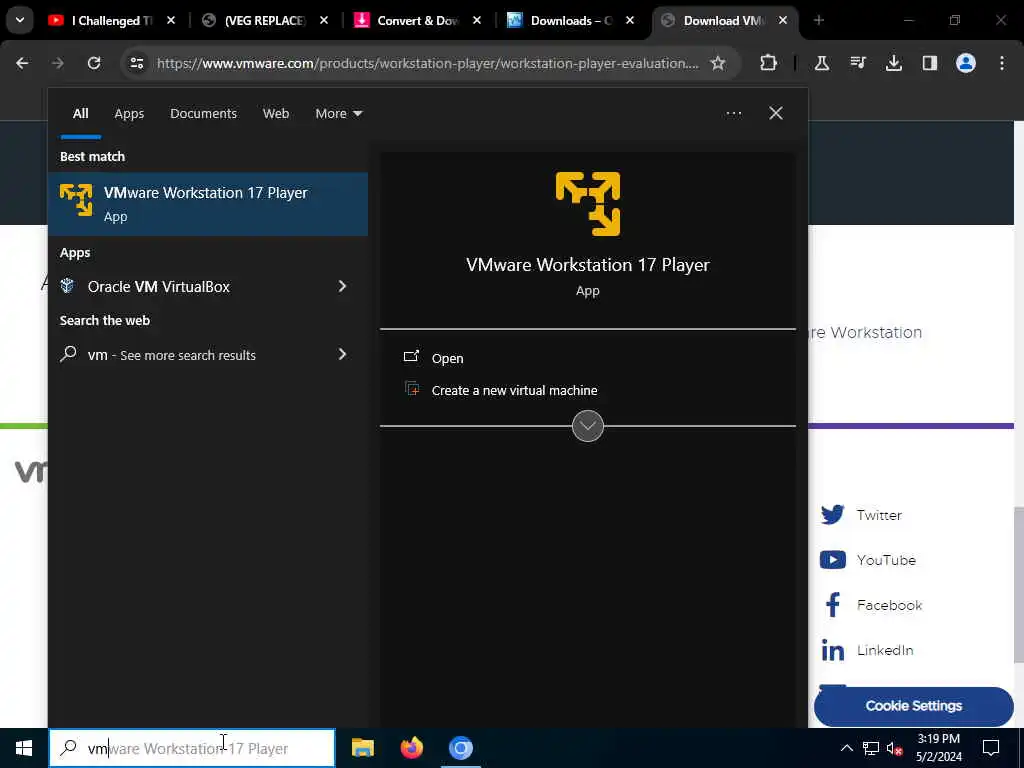The width and height of the screenshot is (1024, 768).
Task: Open the More filter dropdown
Action: (x=338, y=114)
